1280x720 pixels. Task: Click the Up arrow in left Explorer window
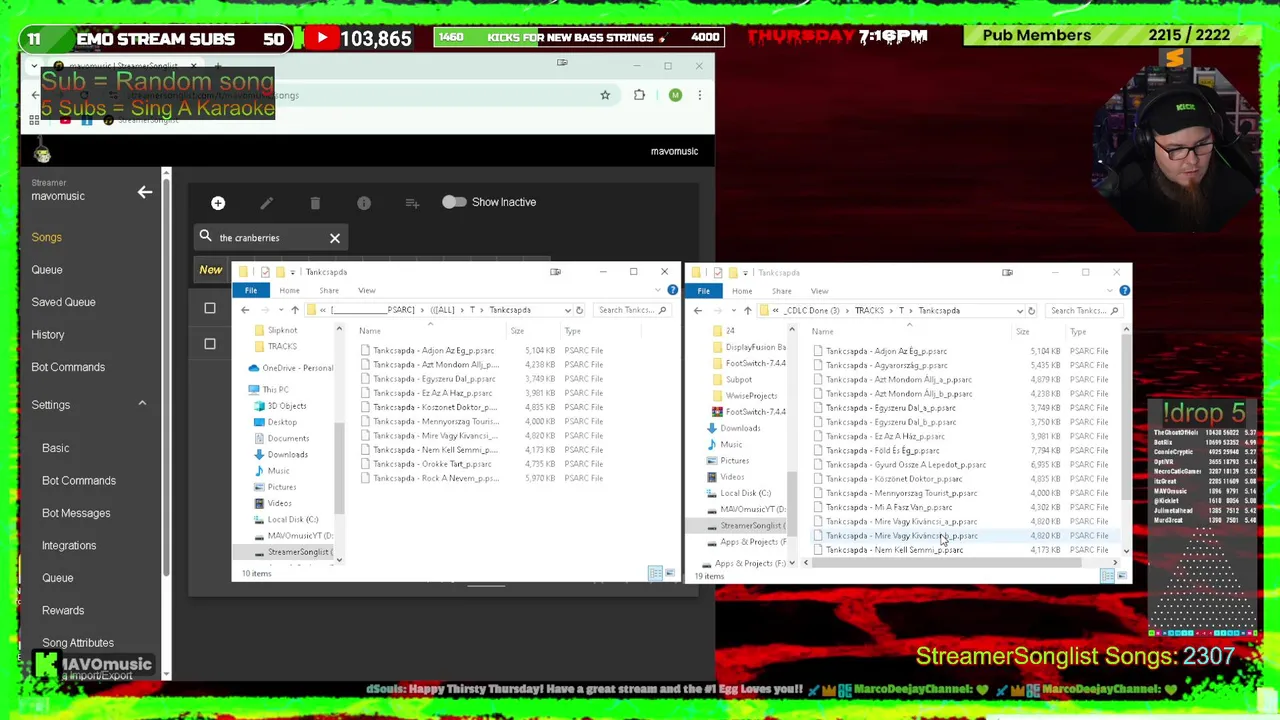(x=294, y=310)
